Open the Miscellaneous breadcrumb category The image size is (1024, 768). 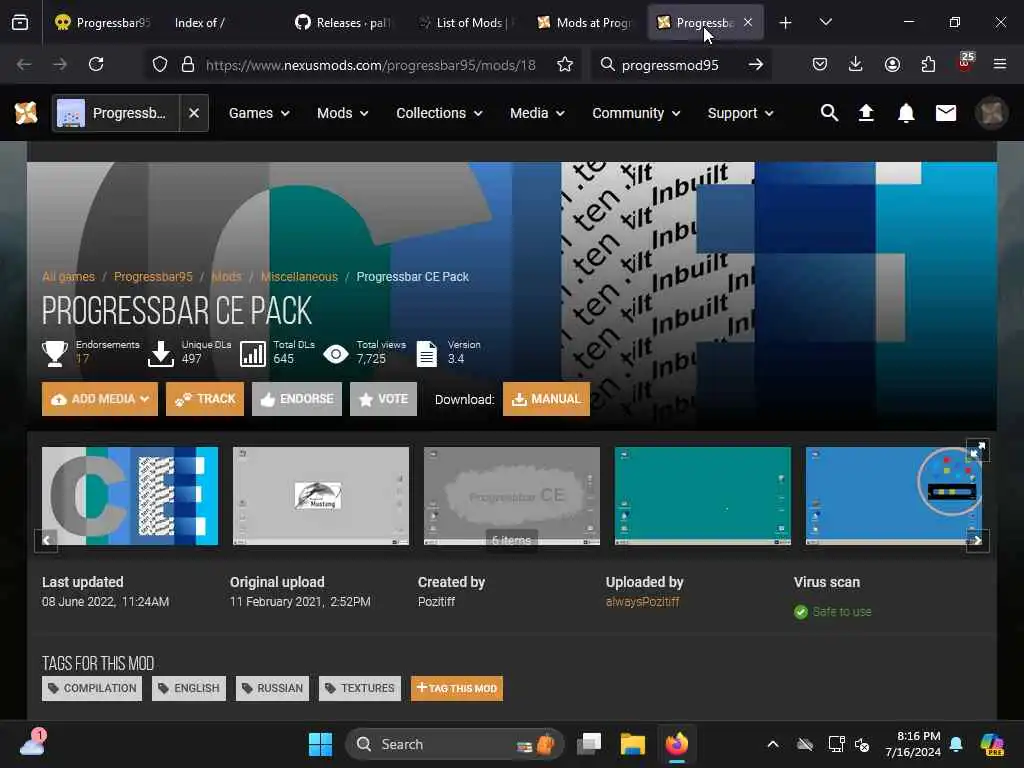point(299,277)
